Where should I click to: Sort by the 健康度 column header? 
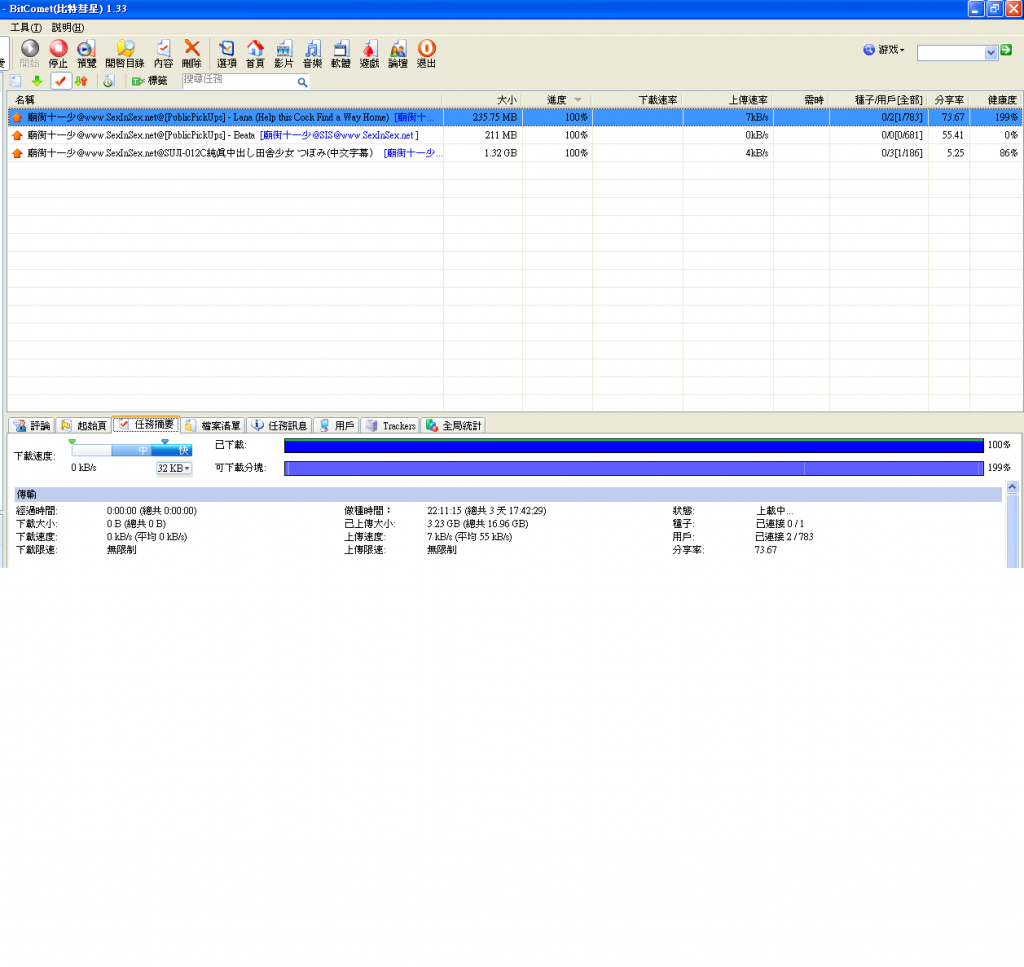coord(997,100)
